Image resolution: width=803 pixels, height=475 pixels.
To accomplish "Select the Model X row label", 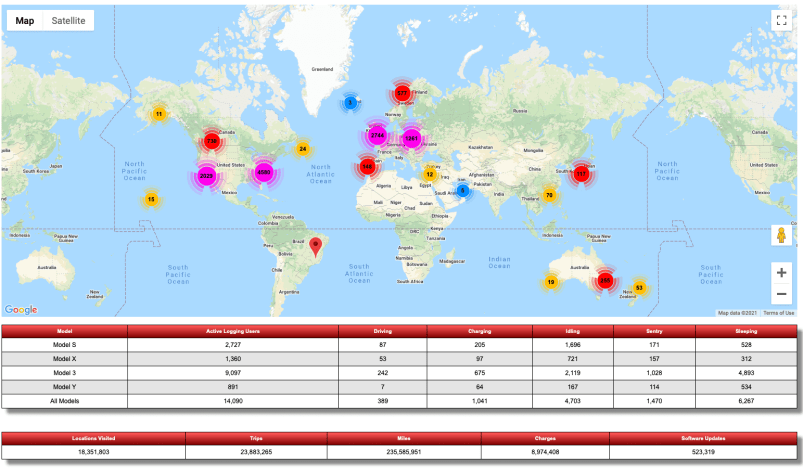I will pos(65,359).
